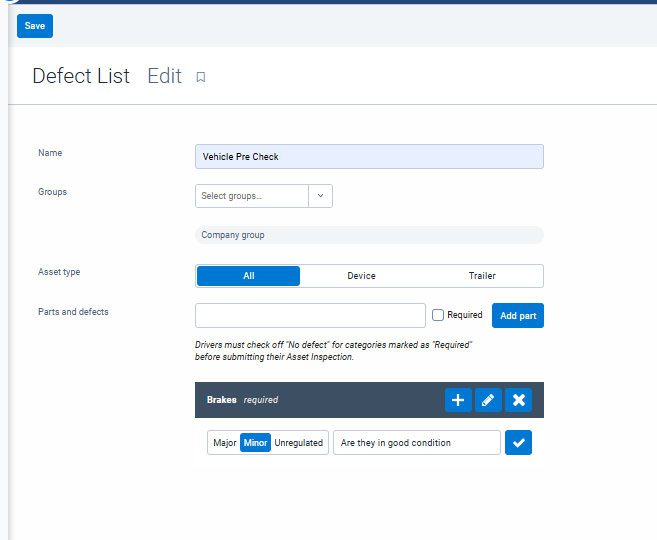The image size is (657, 540).
Task: Set asset type to Trailer
Action: coord(482,276)
